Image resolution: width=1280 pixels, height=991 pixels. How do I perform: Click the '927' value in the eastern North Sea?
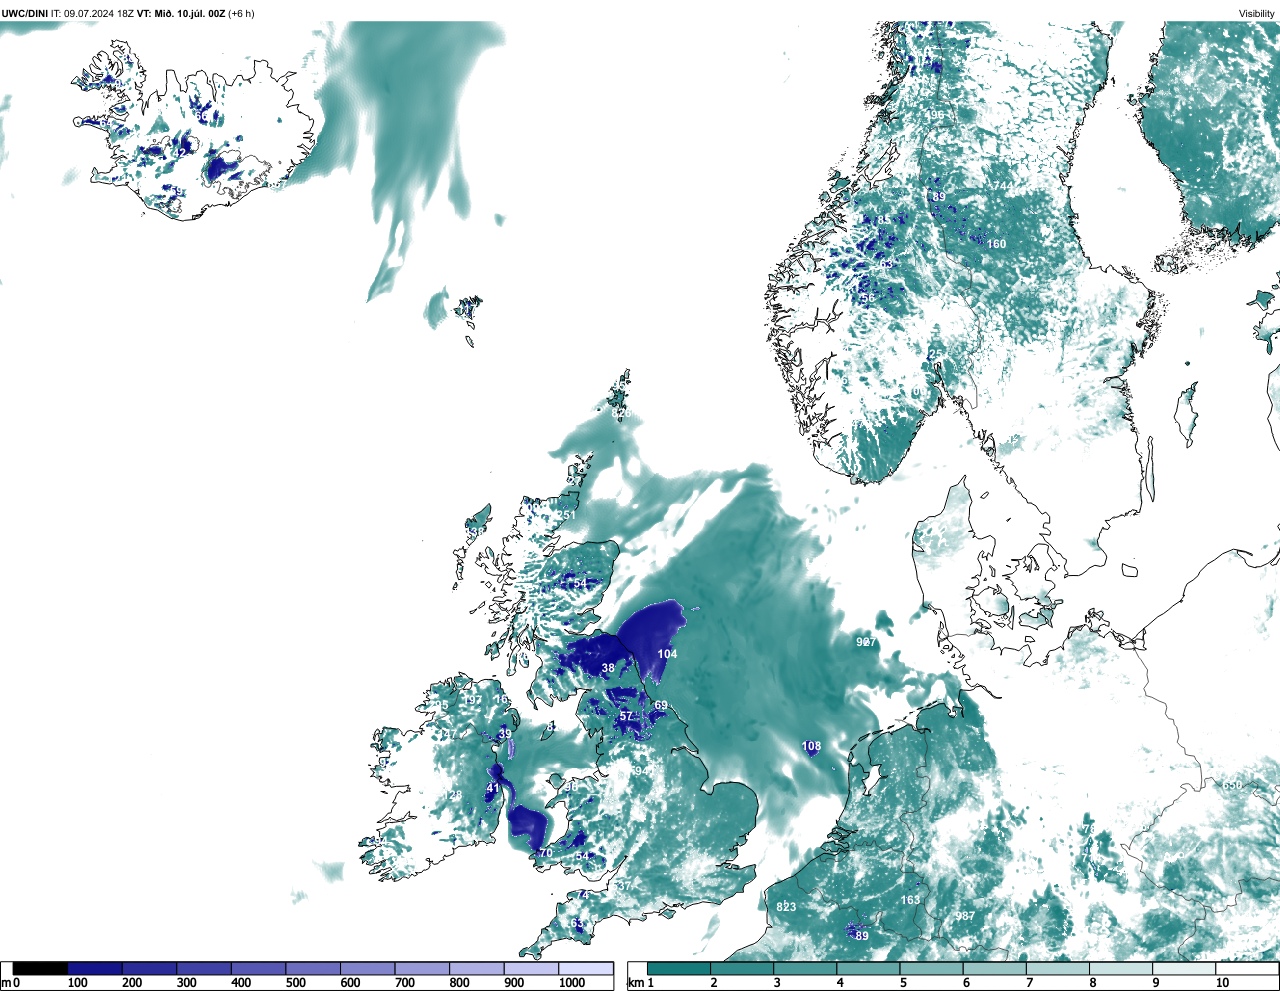click(x=866, y=642)
